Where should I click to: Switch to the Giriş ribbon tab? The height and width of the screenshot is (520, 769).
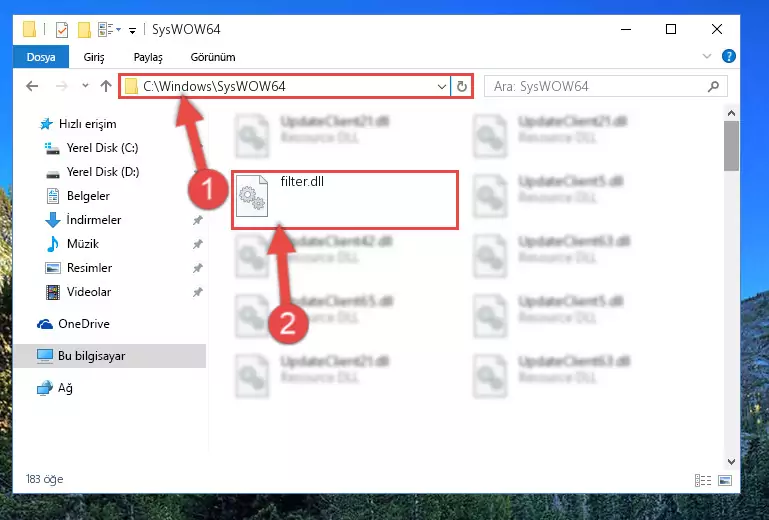tap(94, 57)
